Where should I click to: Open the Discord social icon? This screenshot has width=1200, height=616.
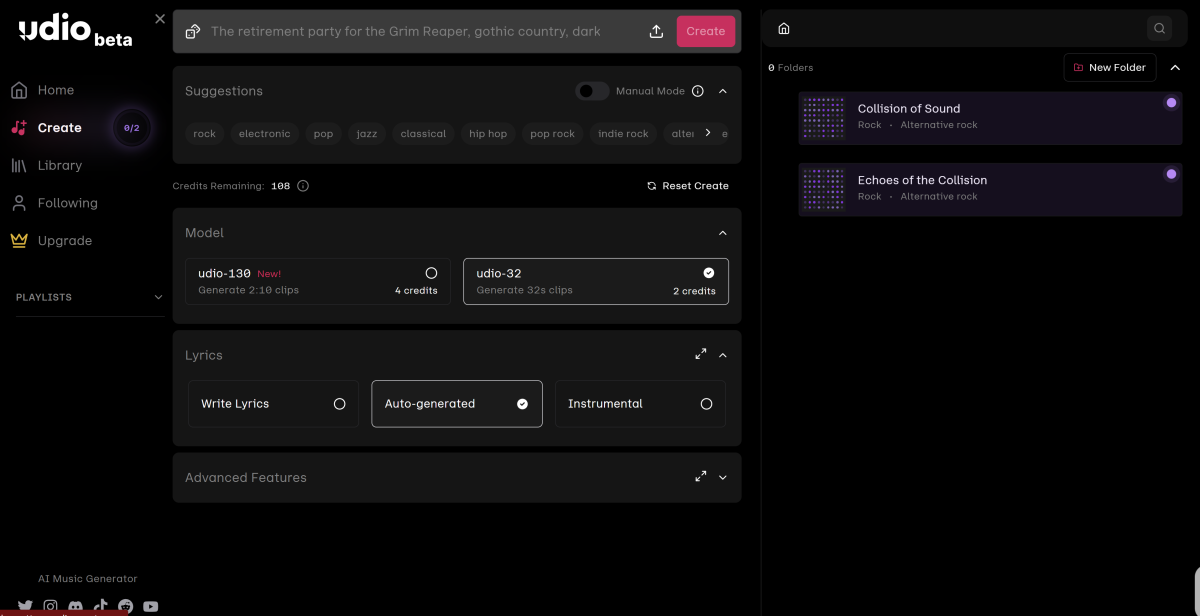point(75,606)
